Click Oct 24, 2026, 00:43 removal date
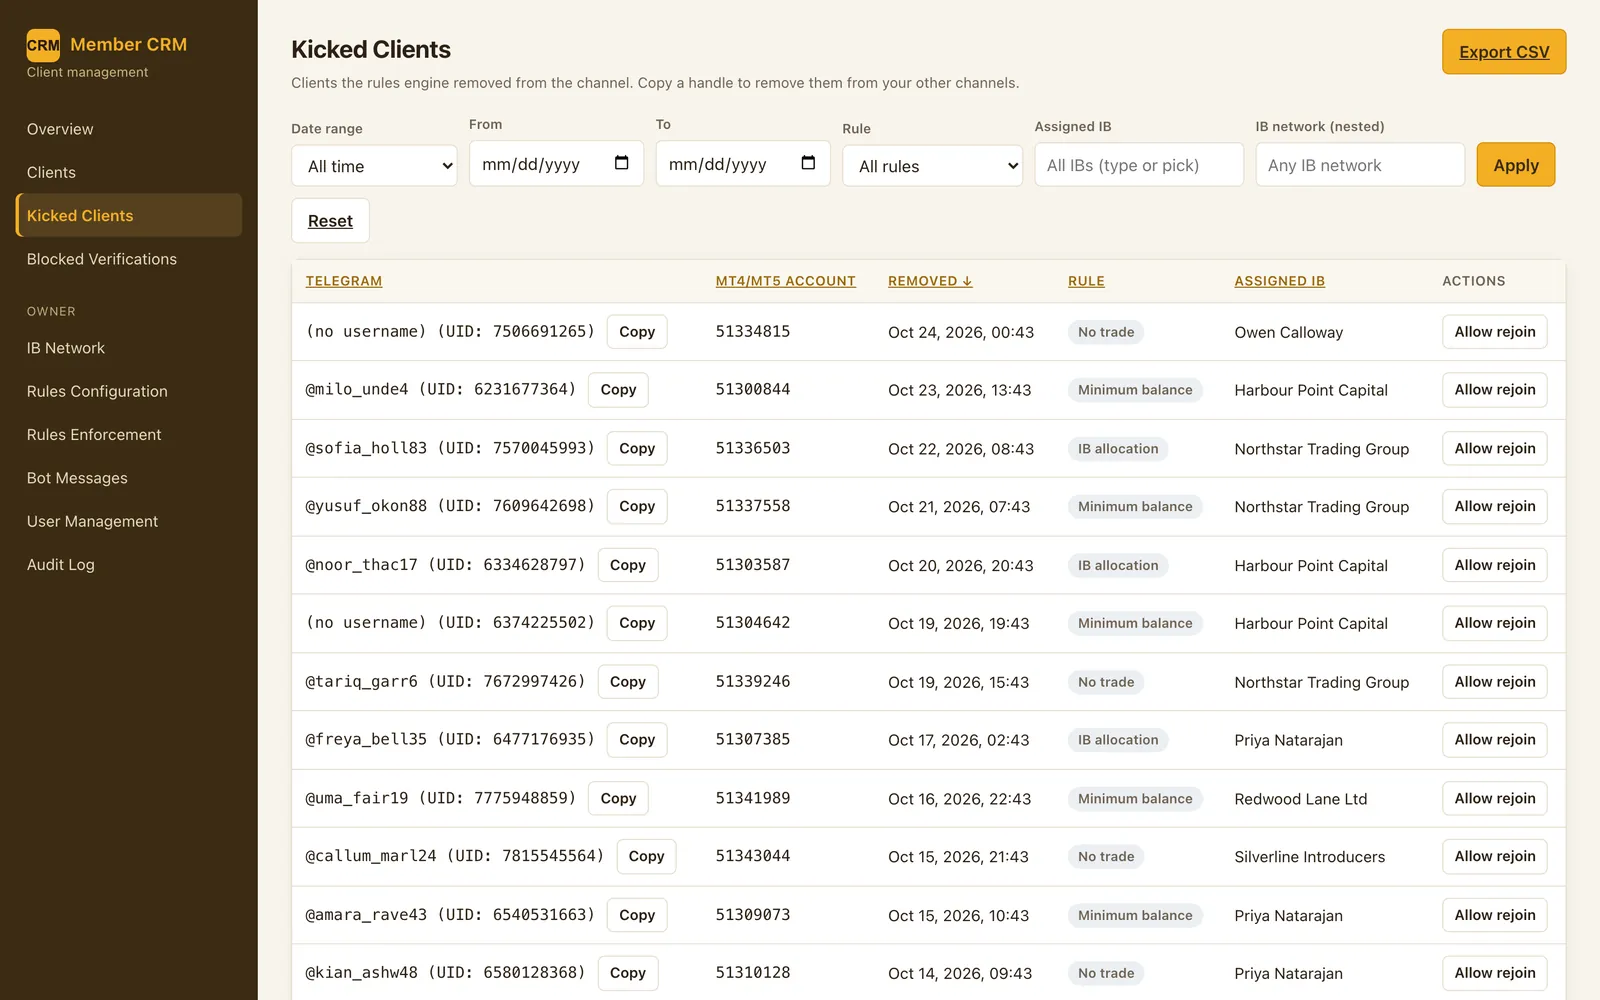Viewport: 1600px width, 1000px height. (x=960, y=332)
